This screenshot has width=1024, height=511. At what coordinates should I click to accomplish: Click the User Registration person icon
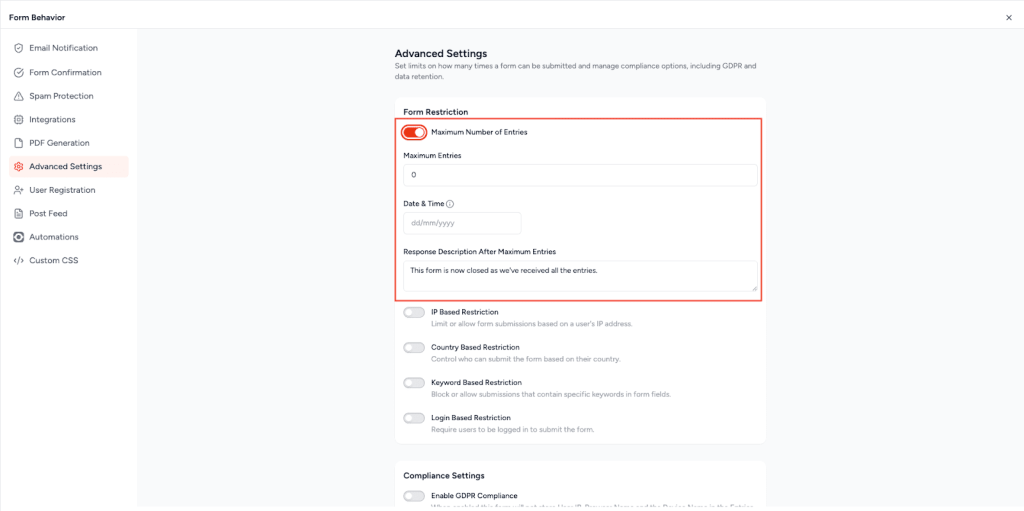18,190
